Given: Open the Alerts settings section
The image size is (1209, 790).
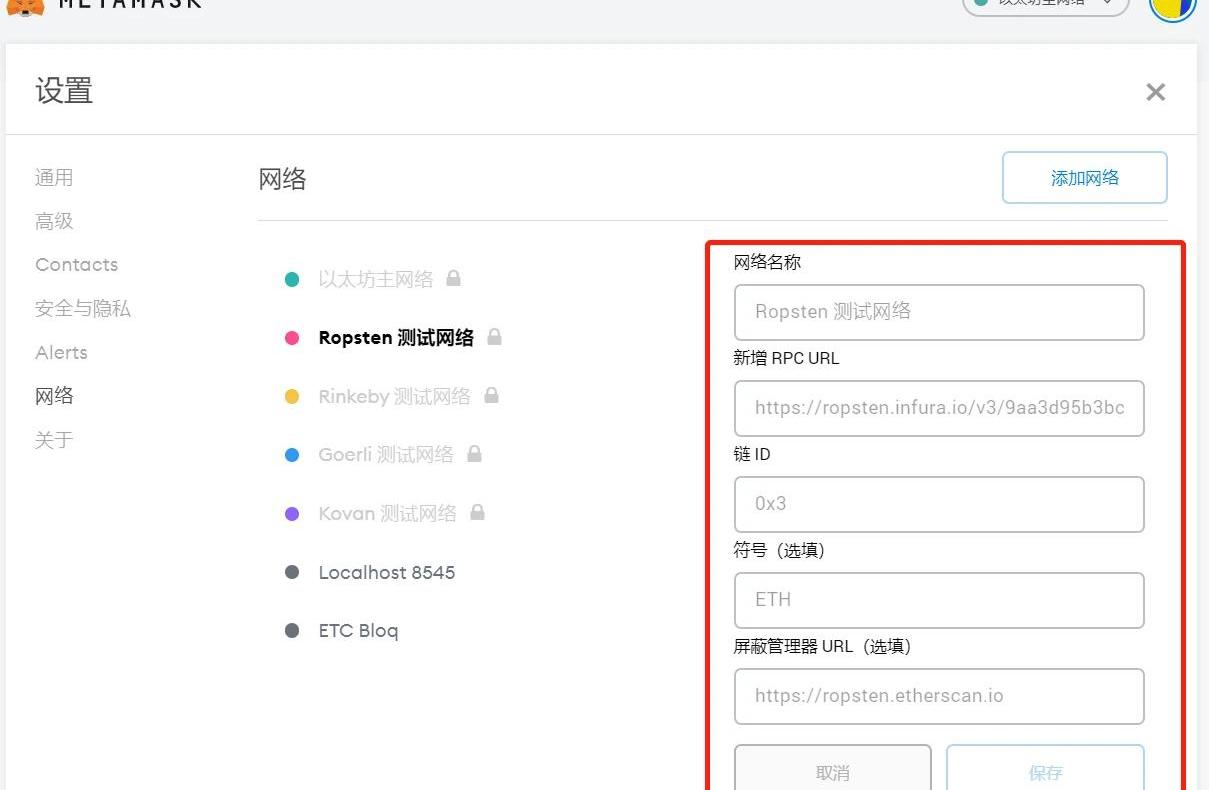Looking at the screenshot, I should [x=61, y=352].
